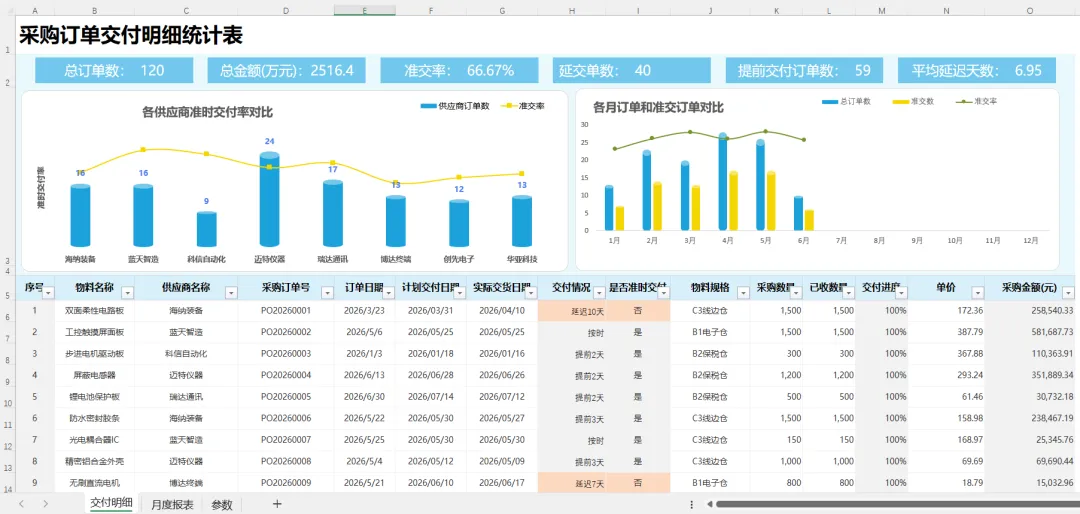Click the 科信自动化 cylinder bar labeled 9
Screen dimensions: 1080x514
point(207,229)
